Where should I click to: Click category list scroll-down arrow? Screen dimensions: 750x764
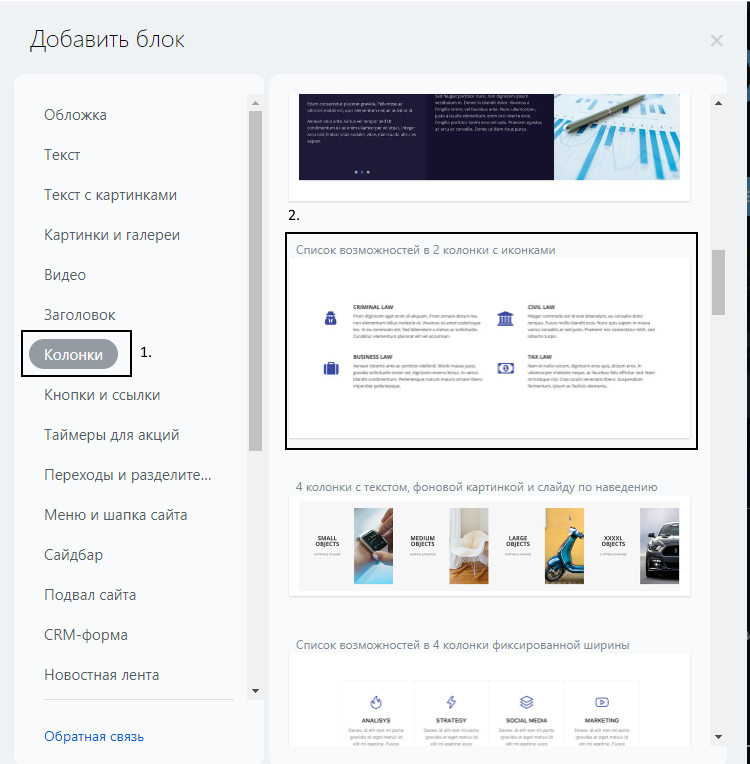click(x=255, y=691)
